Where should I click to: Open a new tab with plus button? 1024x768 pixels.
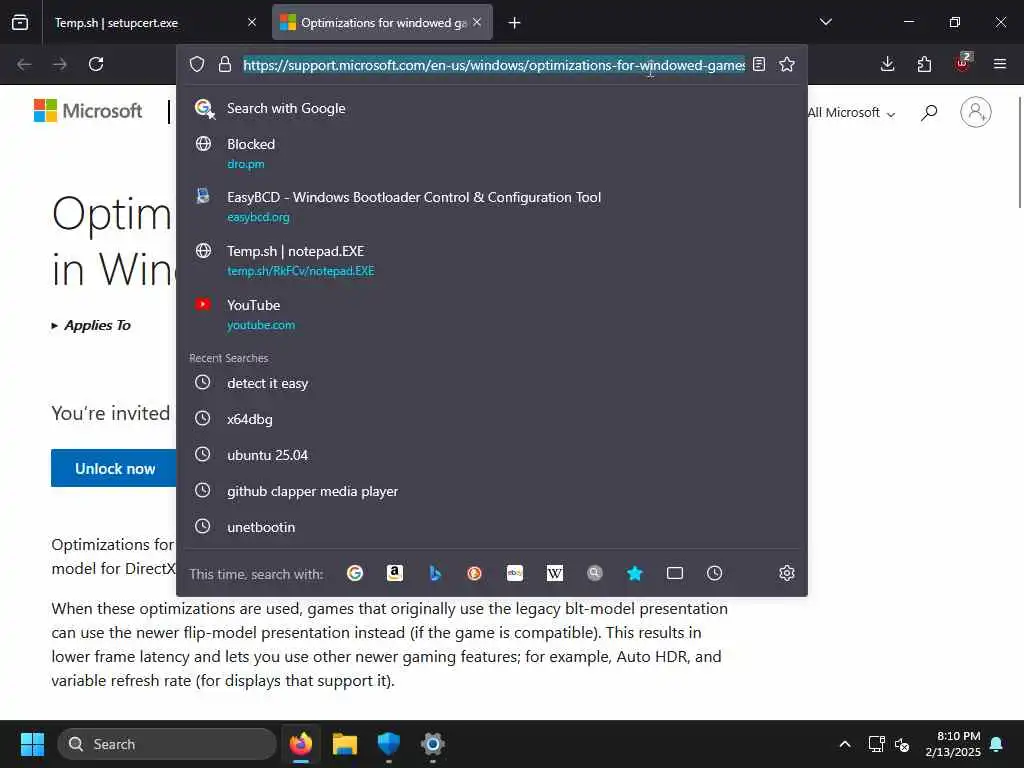coord(515,23)
